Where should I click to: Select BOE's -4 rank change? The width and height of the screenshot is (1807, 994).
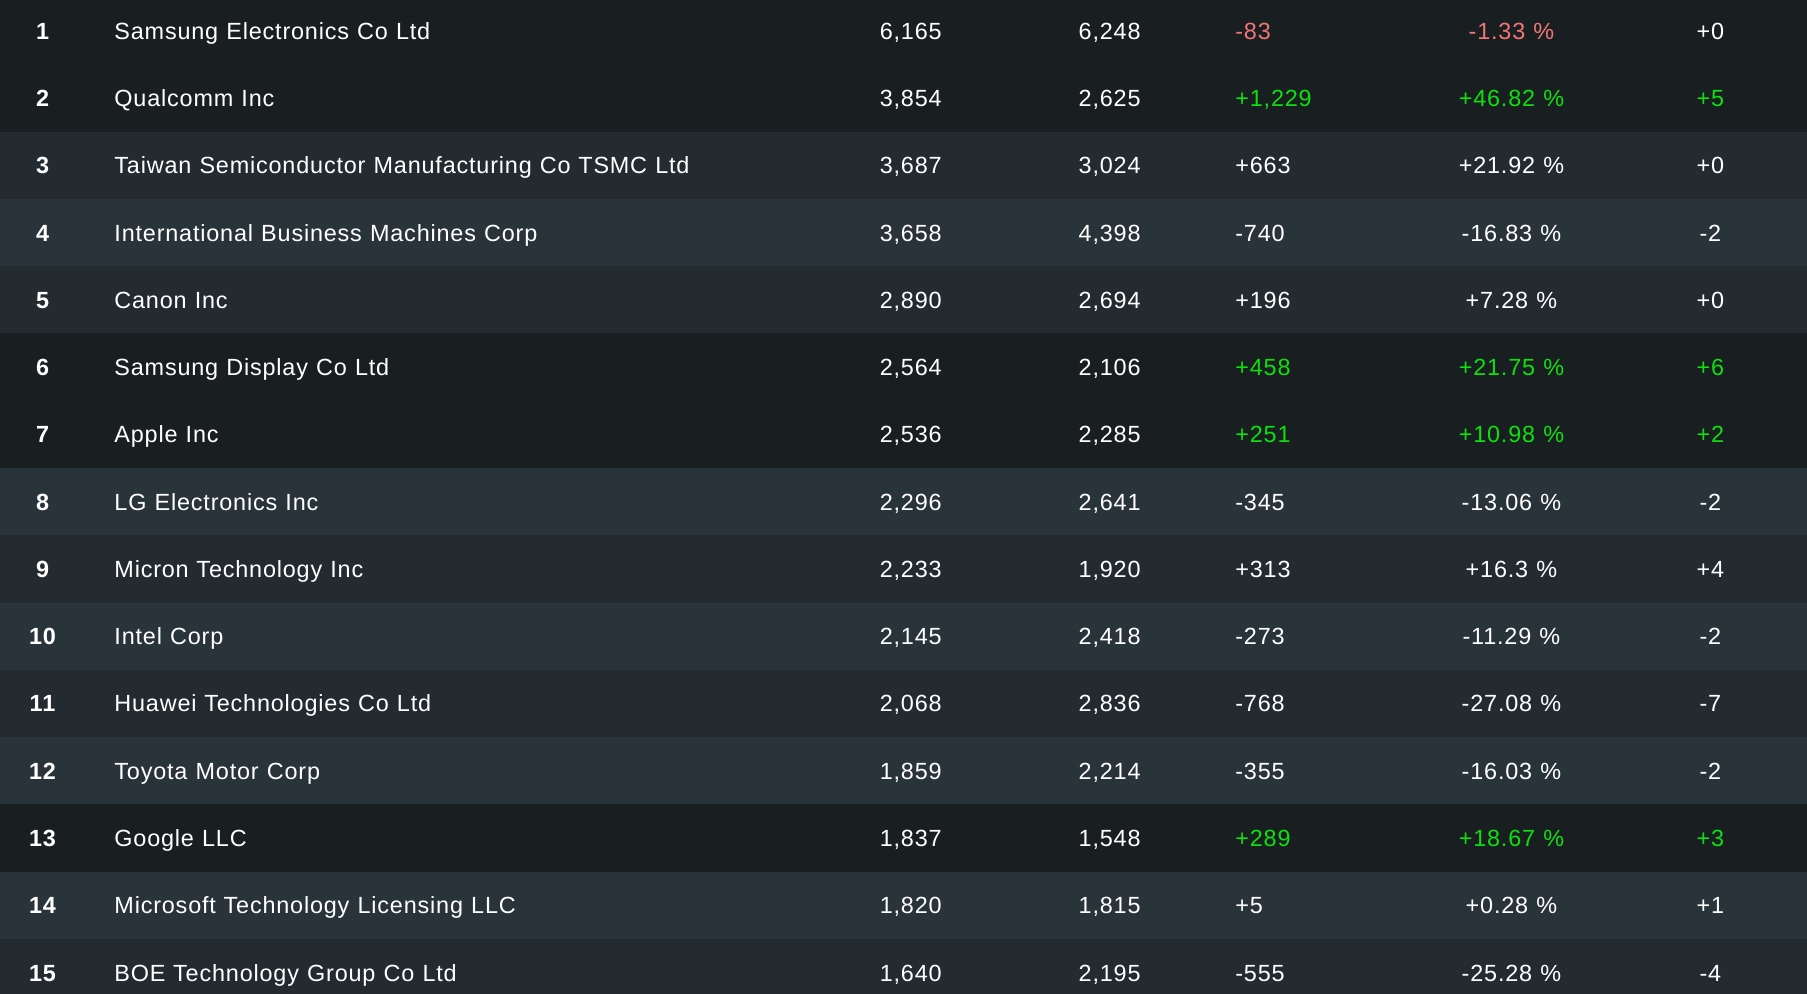(1710, 973)
